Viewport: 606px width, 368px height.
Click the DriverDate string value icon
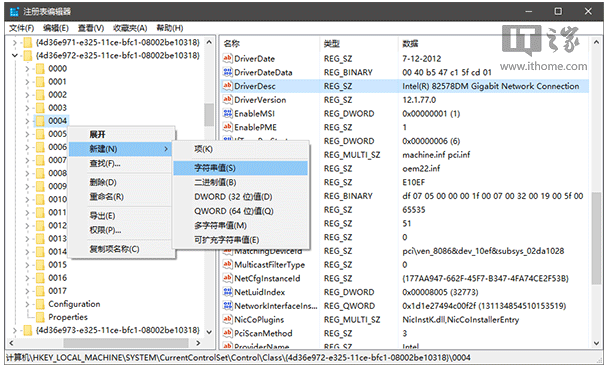pyautogui.click(x=227, y=58)
